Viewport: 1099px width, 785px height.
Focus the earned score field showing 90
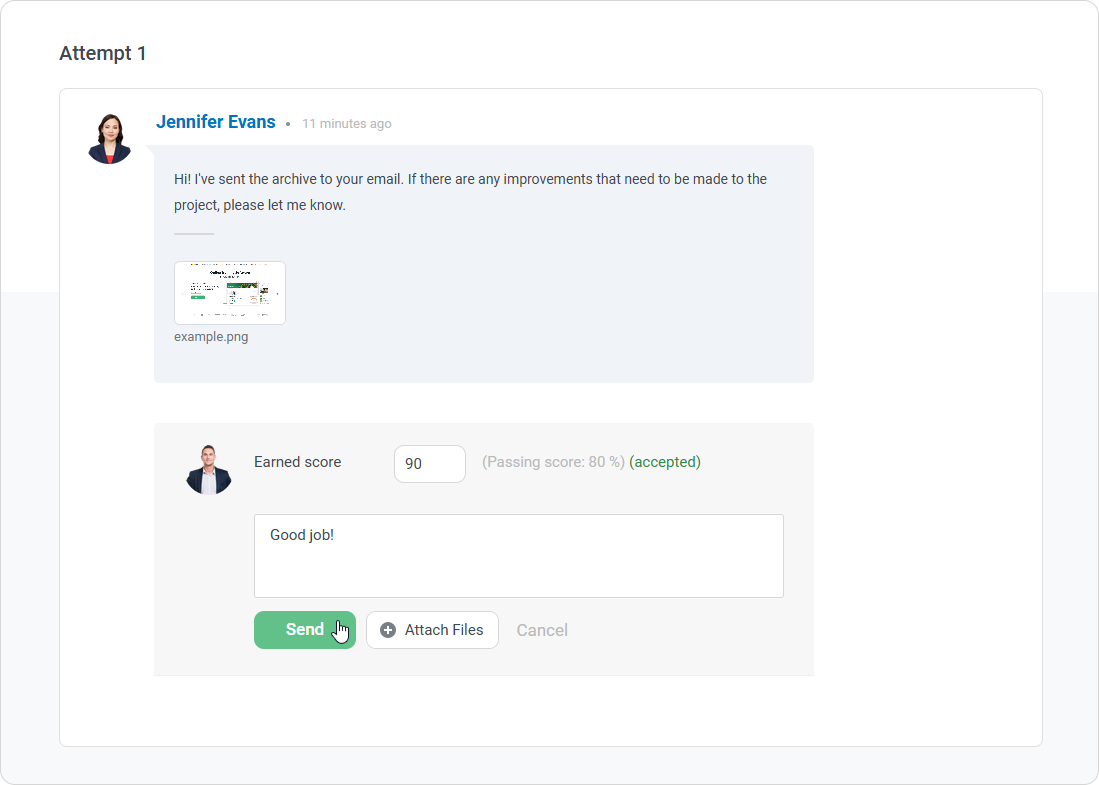point(429,464)
